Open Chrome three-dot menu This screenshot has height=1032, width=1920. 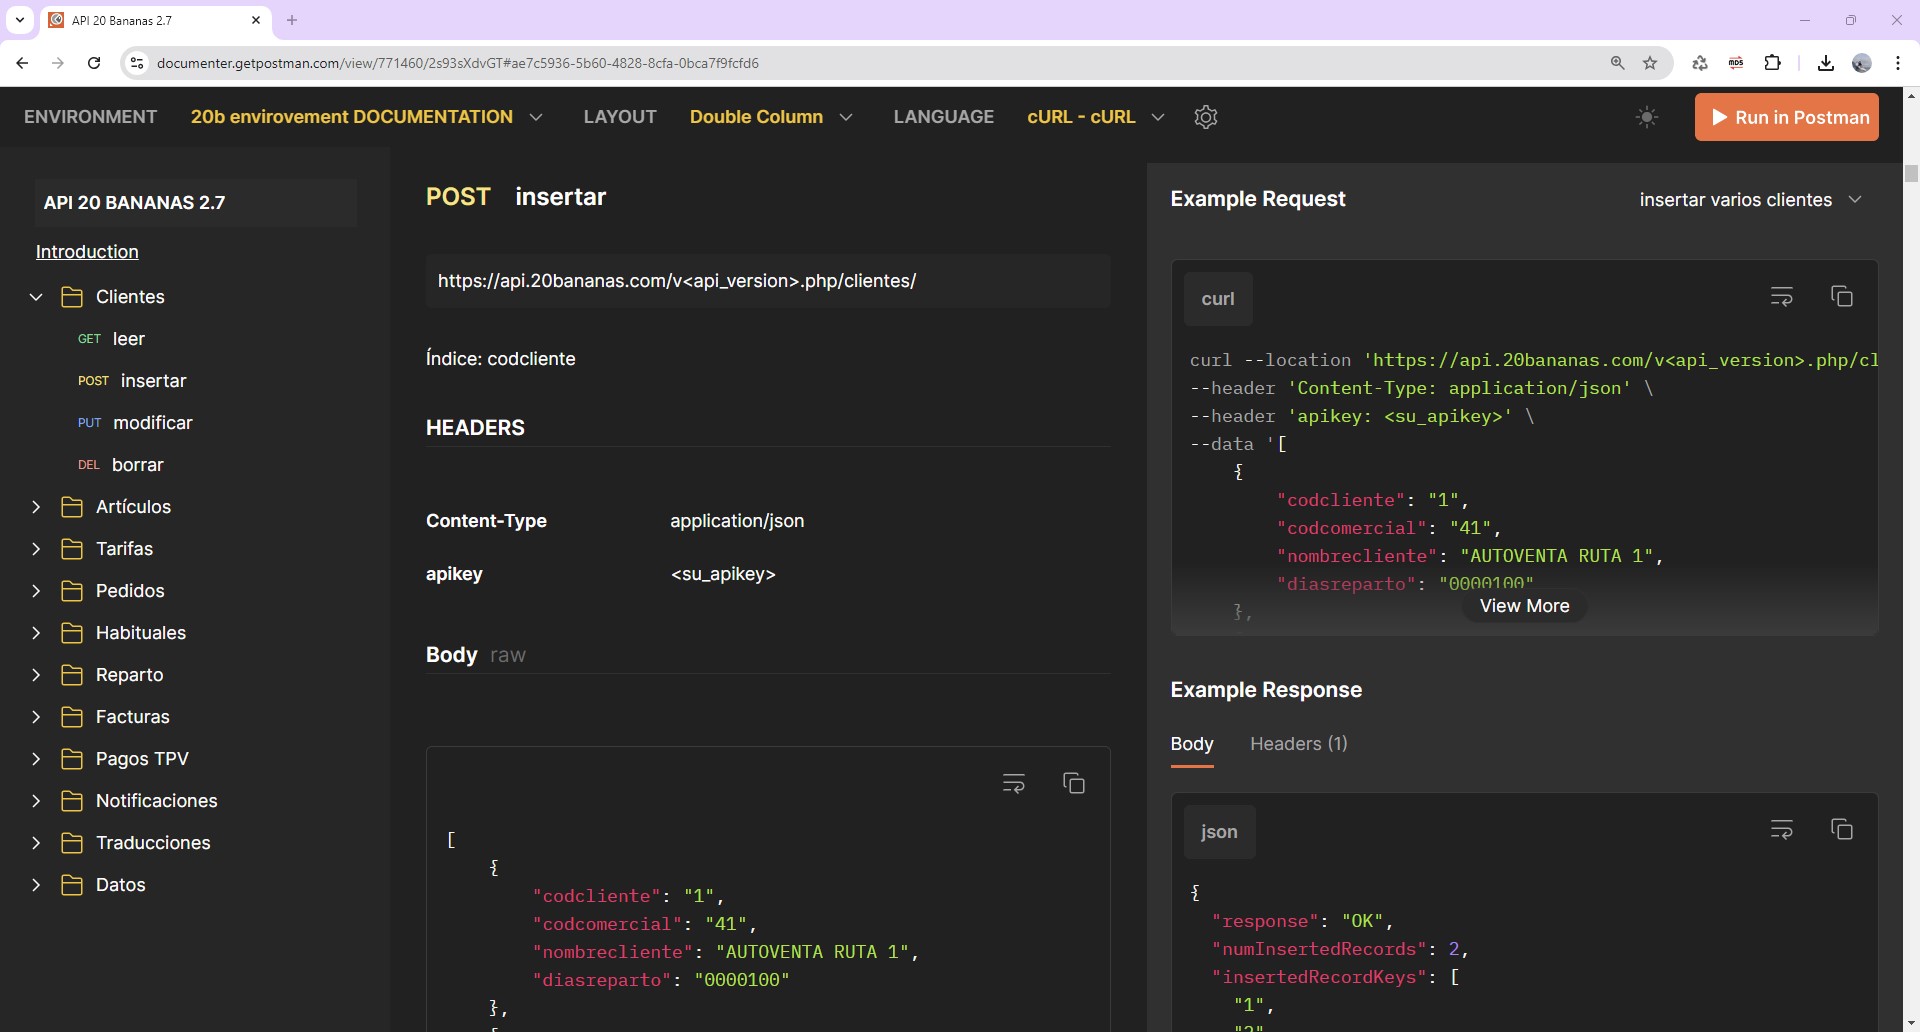(x=1898, y=63)
